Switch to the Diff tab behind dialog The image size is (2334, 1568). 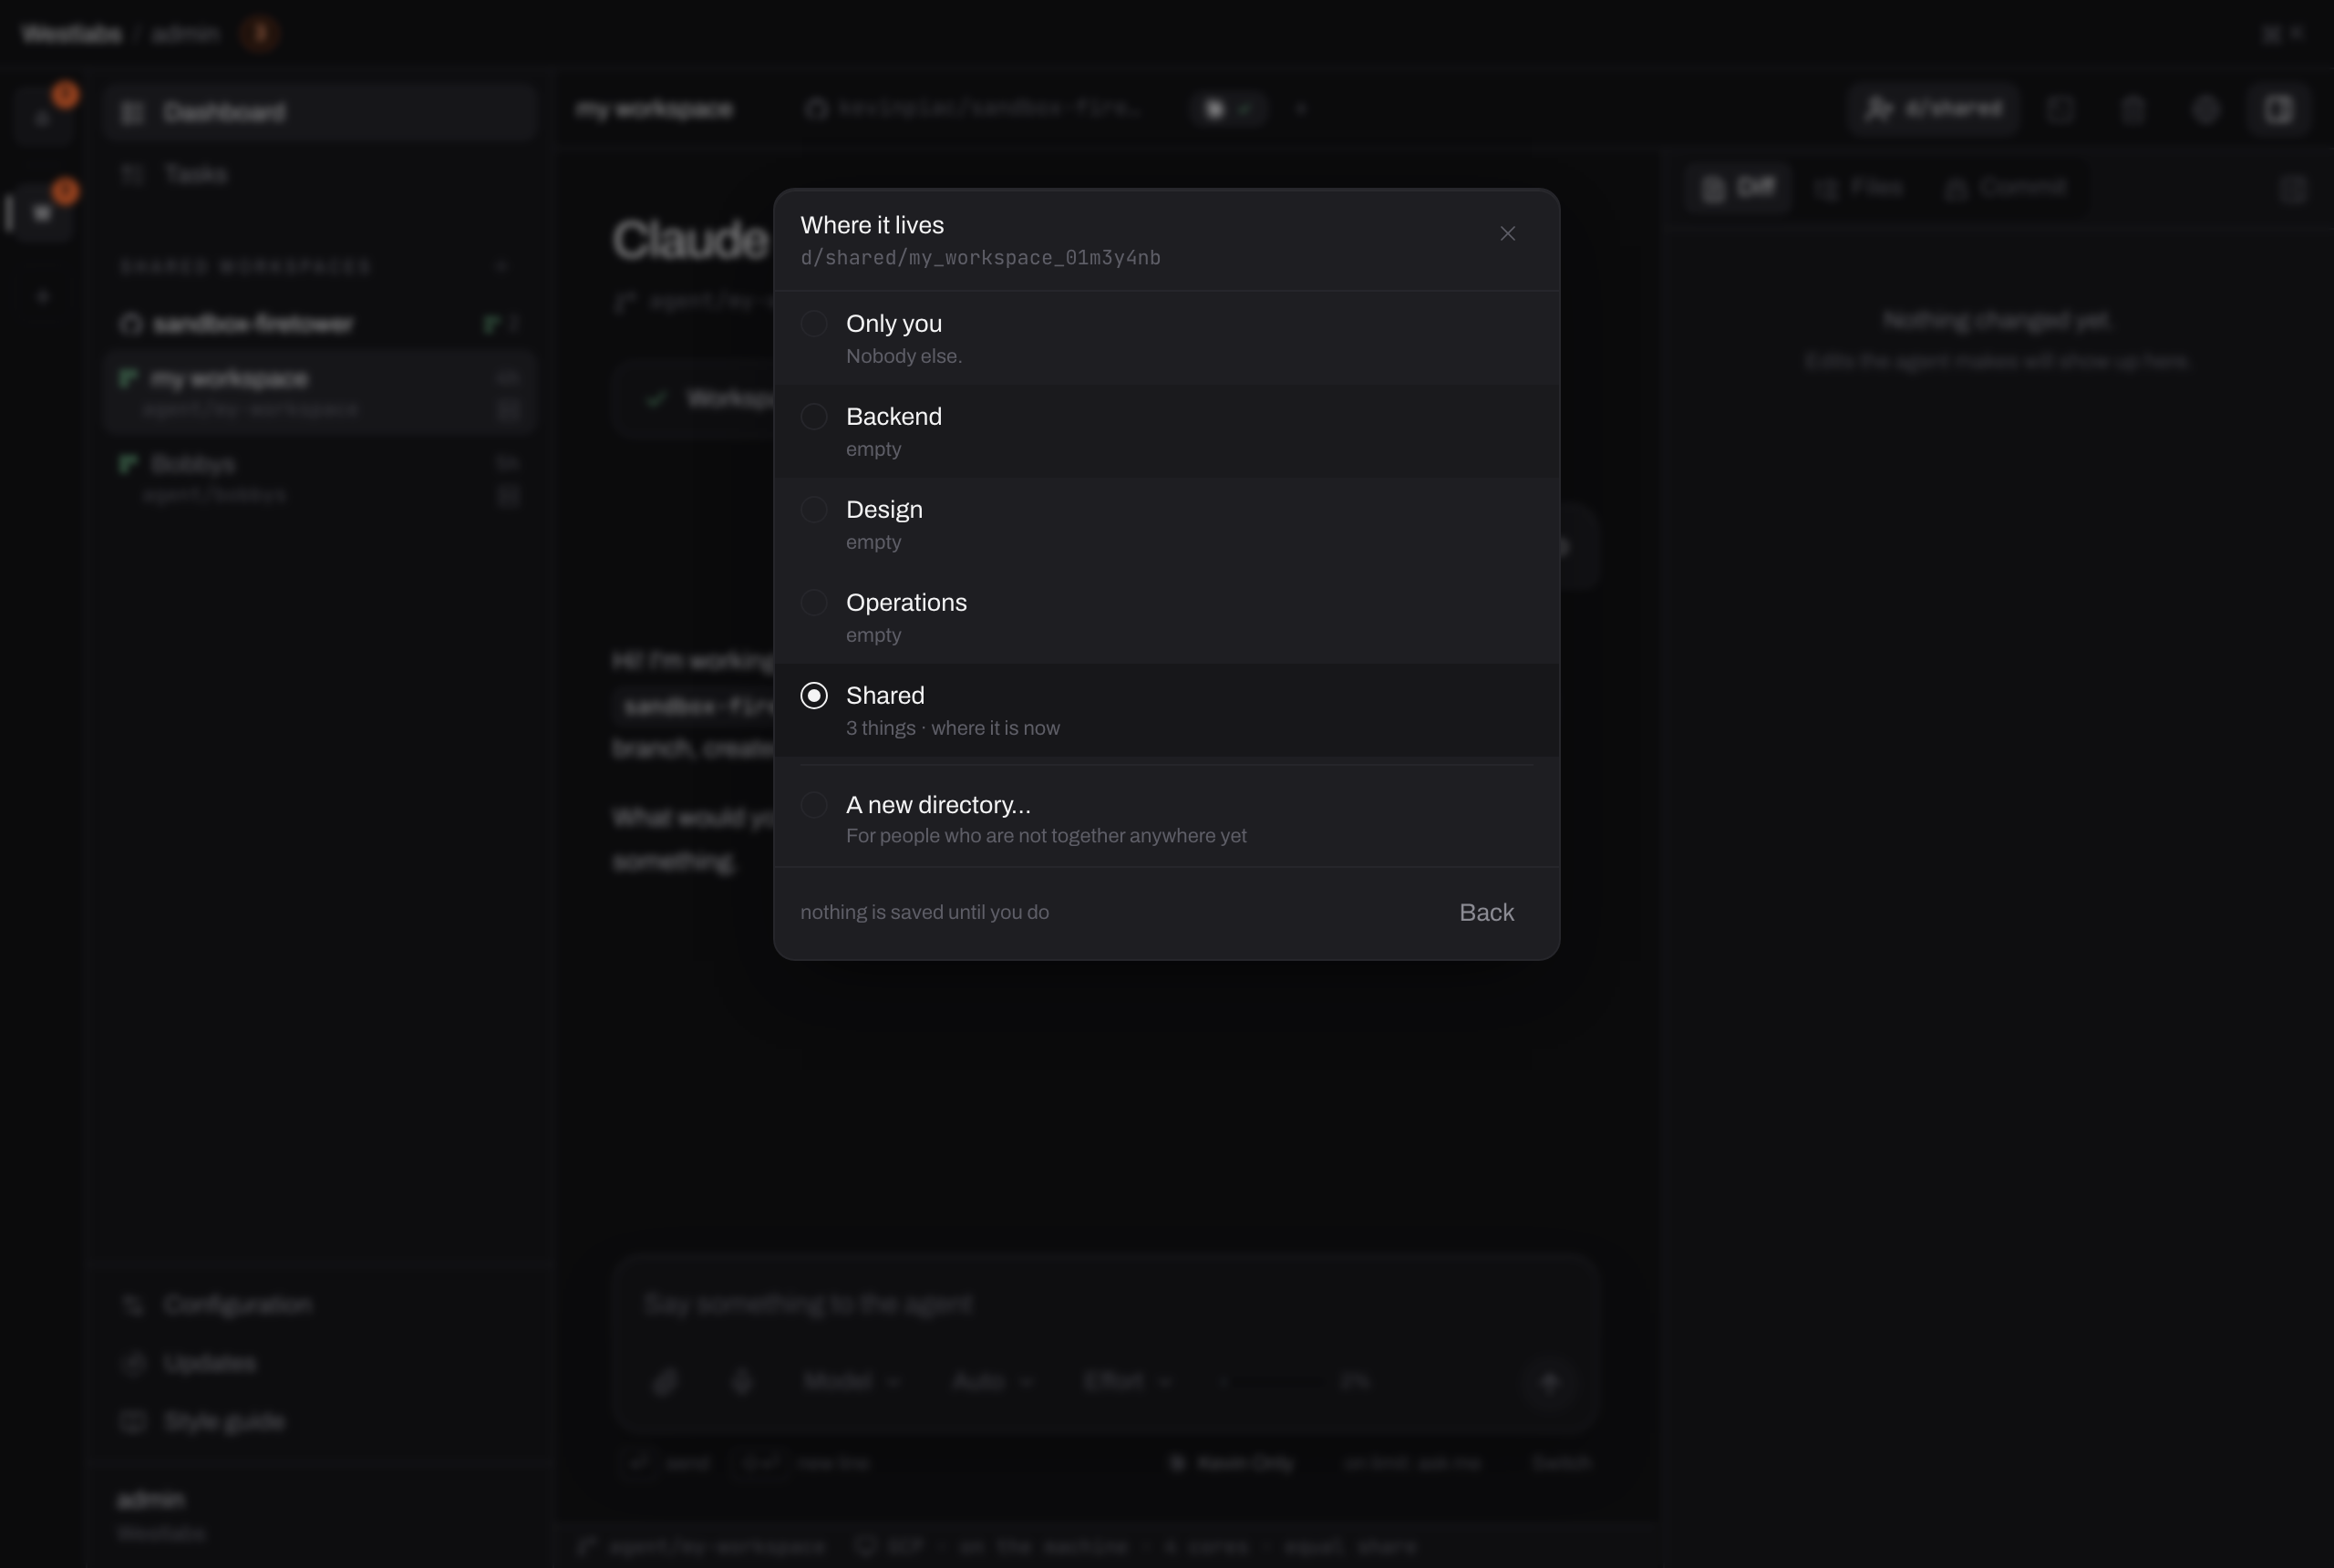click(x=1739, y=188)
